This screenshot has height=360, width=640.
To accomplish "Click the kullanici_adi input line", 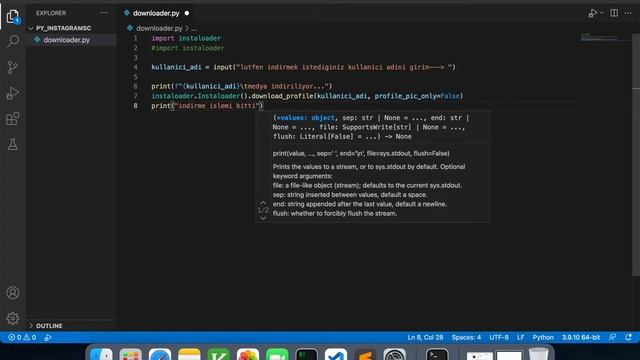I will [303, 67].
